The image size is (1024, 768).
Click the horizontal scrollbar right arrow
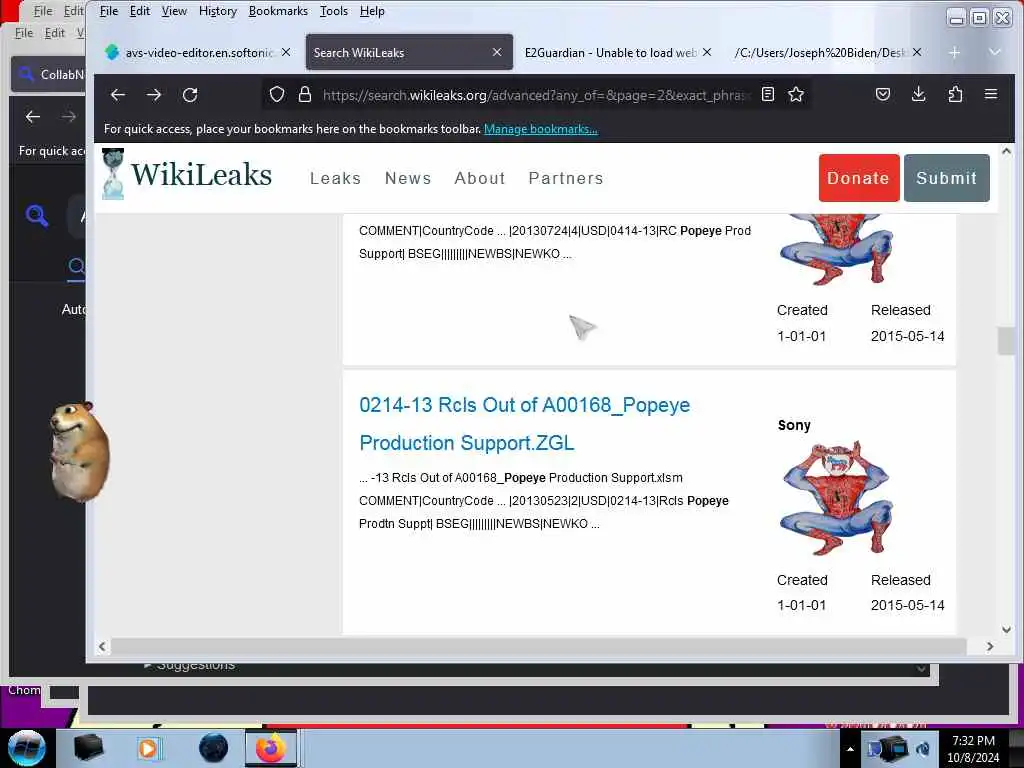[x=990, y=647]
